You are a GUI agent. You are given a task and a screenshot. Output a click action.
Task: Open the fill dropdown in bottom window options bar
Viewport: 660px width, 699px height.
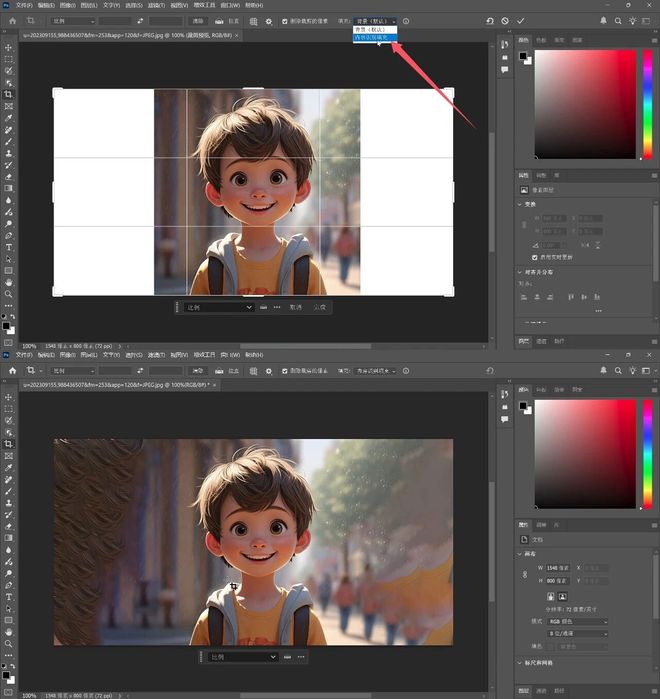[375, 371]
